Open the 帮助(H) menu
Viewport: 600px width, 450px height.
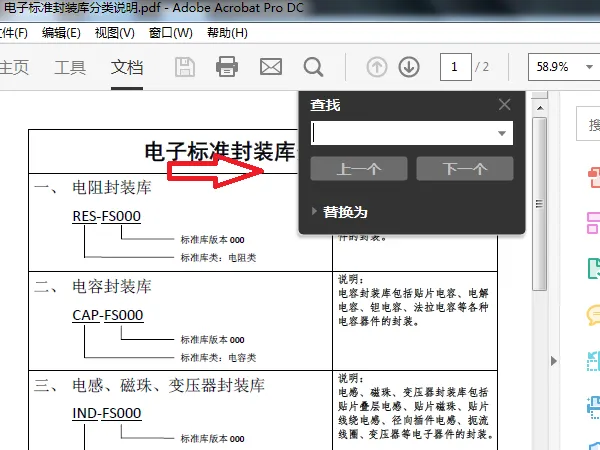227,33
